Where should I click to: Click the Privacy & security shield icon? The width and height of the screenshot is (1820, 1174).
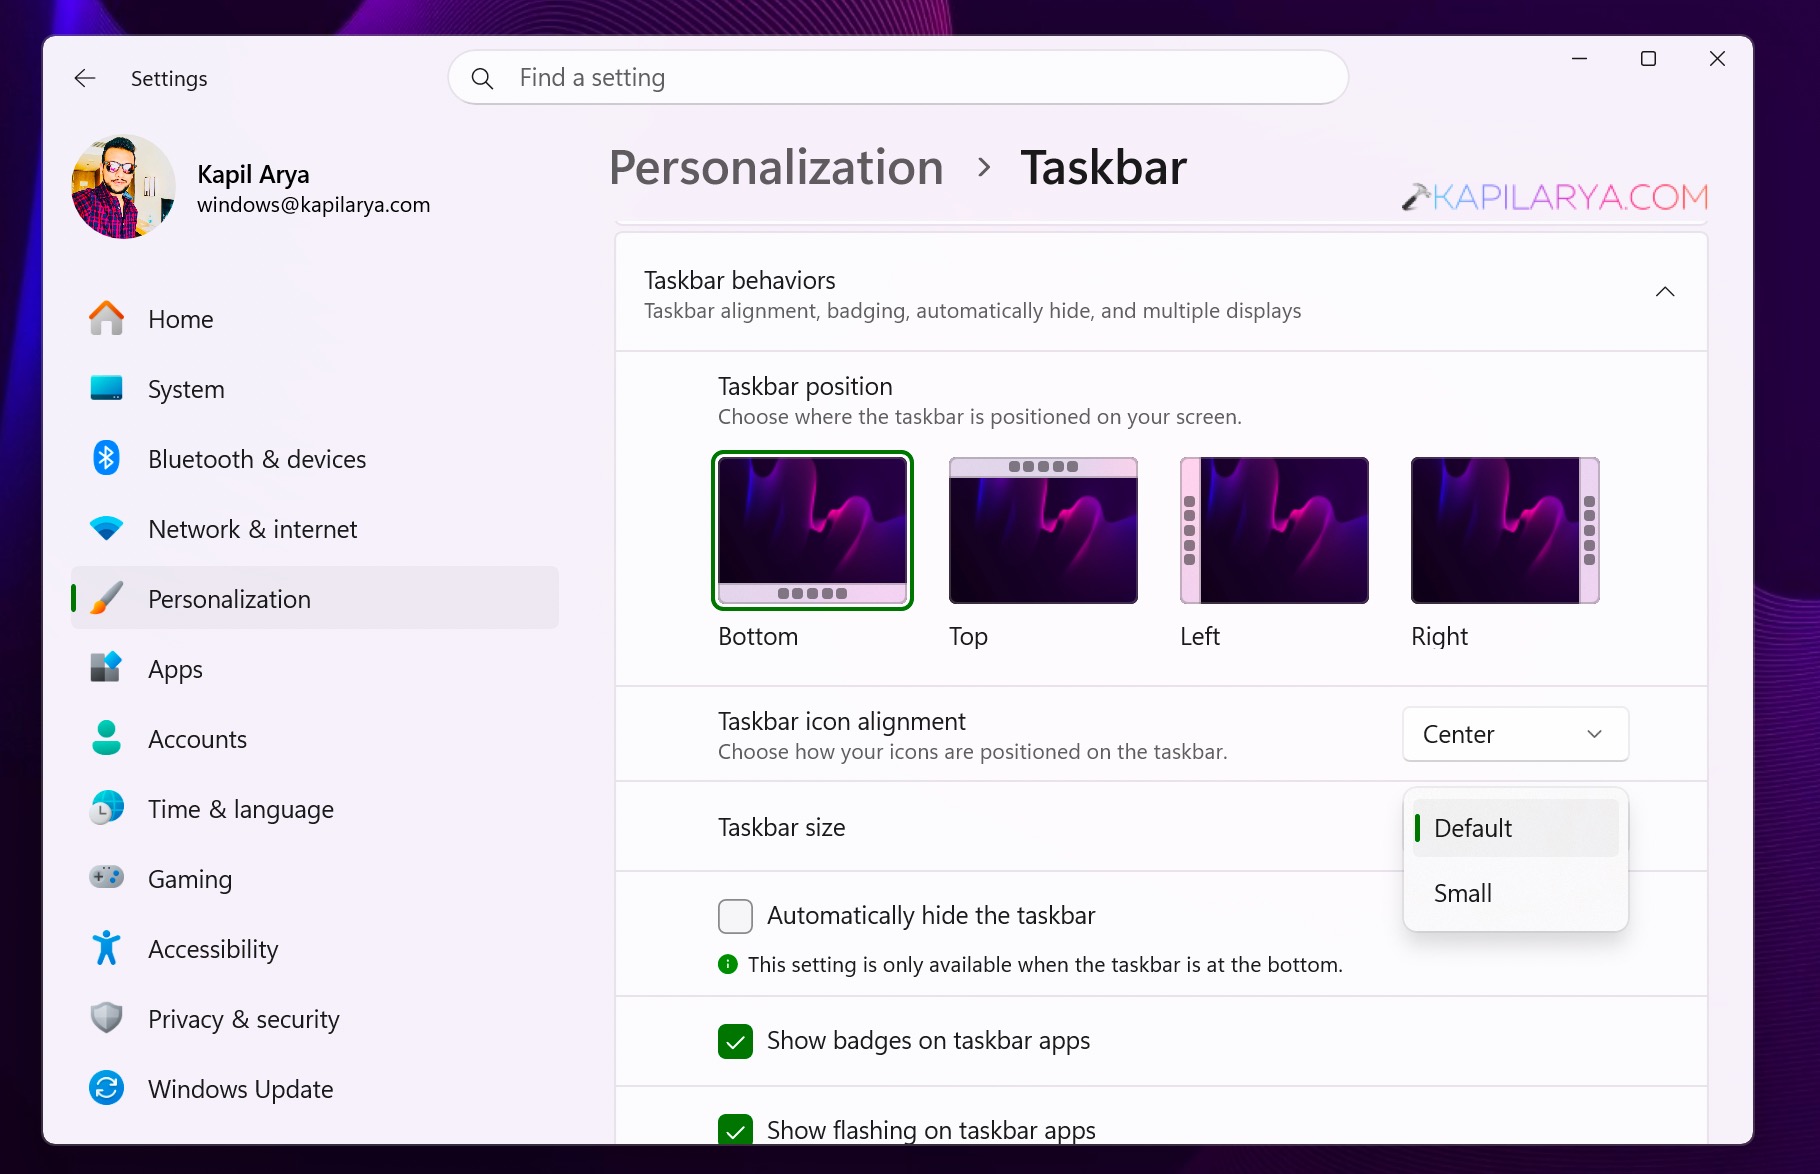coord(106,1018)
